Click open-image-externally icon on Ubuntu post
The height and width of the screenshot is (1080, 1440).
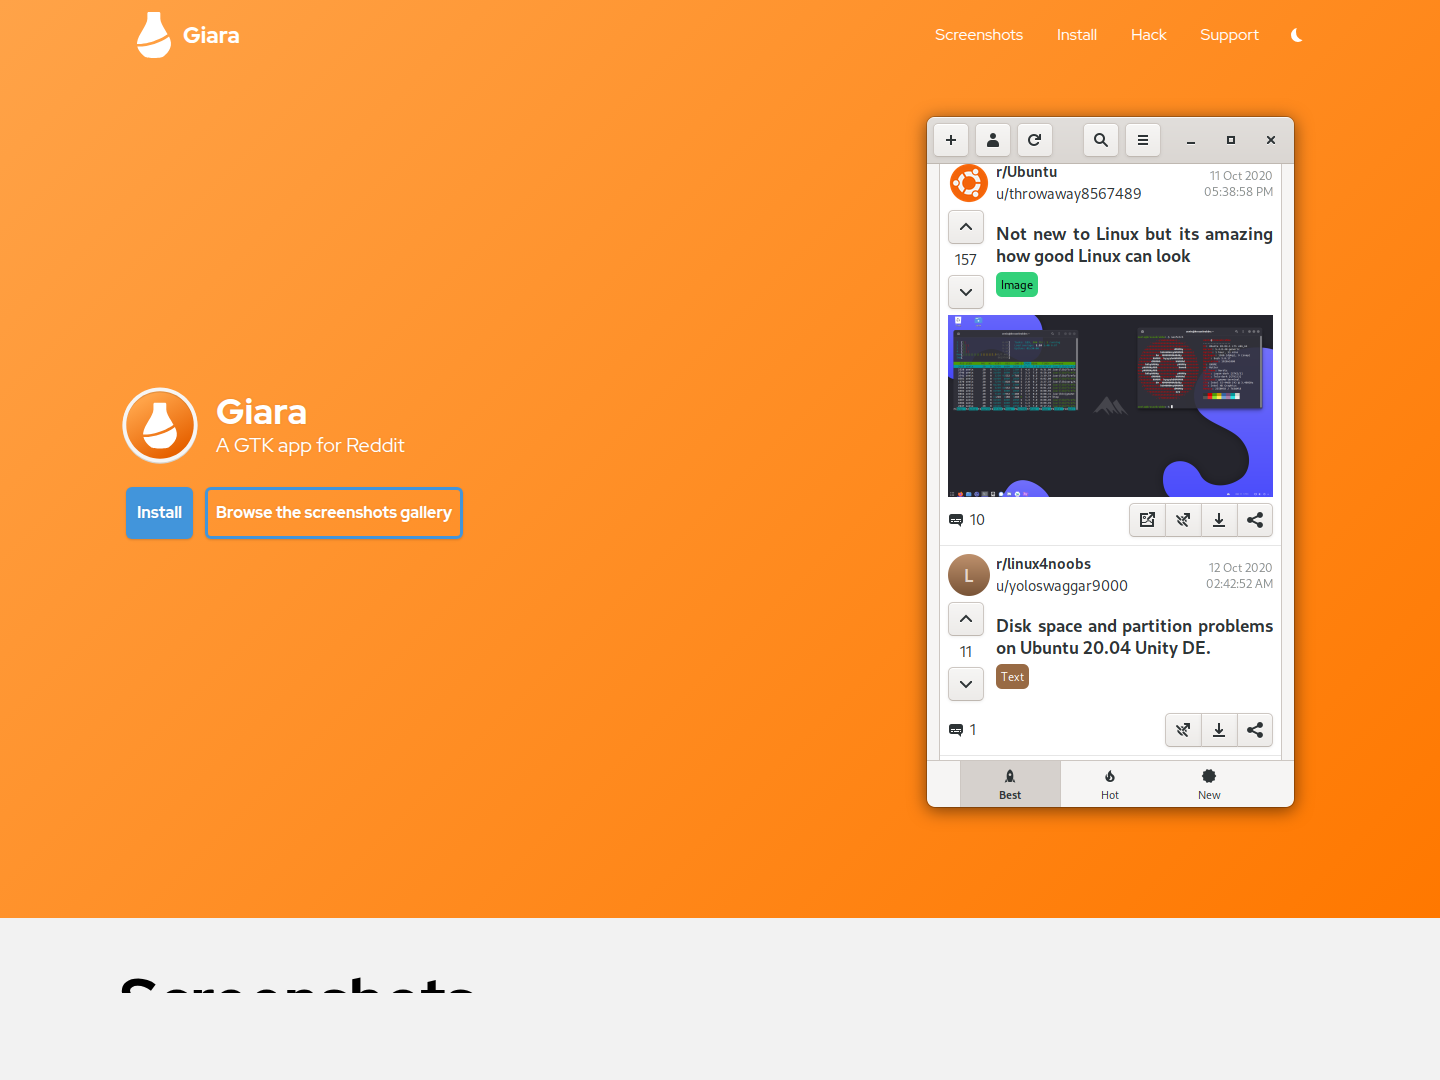[1147, 520]
